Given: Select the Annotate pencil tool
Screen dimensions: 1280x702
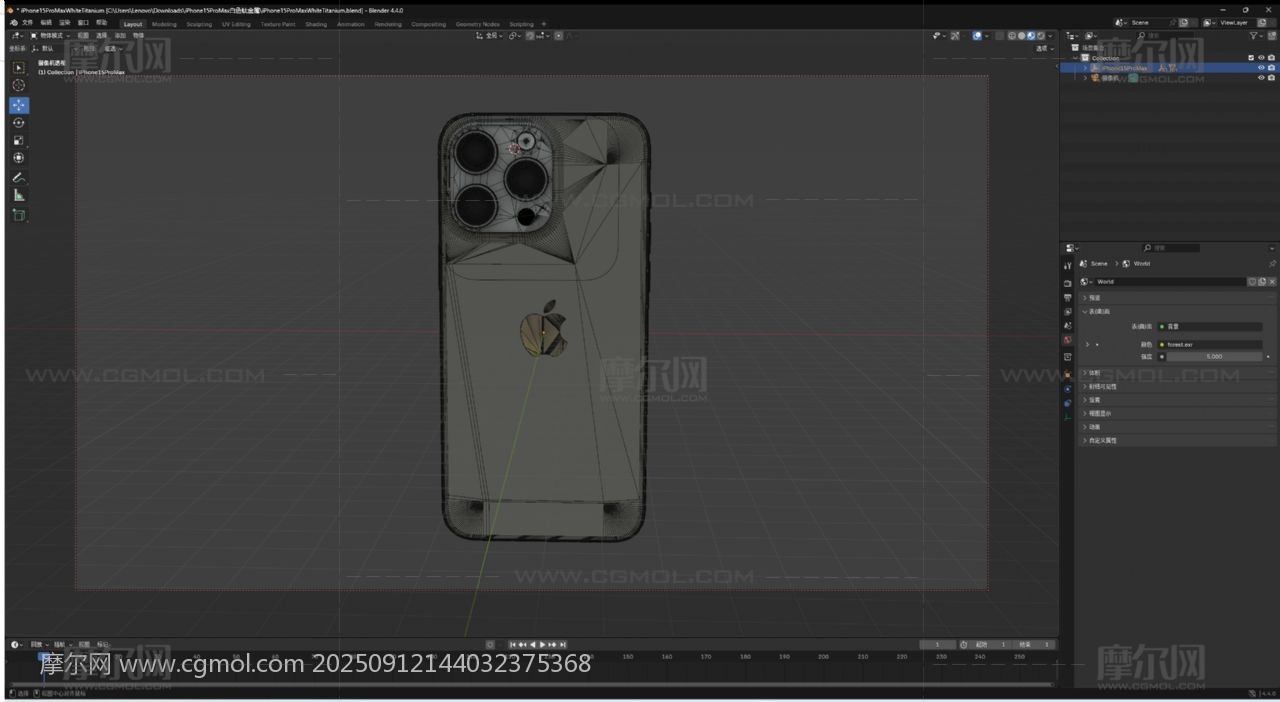Looking at the screenshot, I should (18, 177).
